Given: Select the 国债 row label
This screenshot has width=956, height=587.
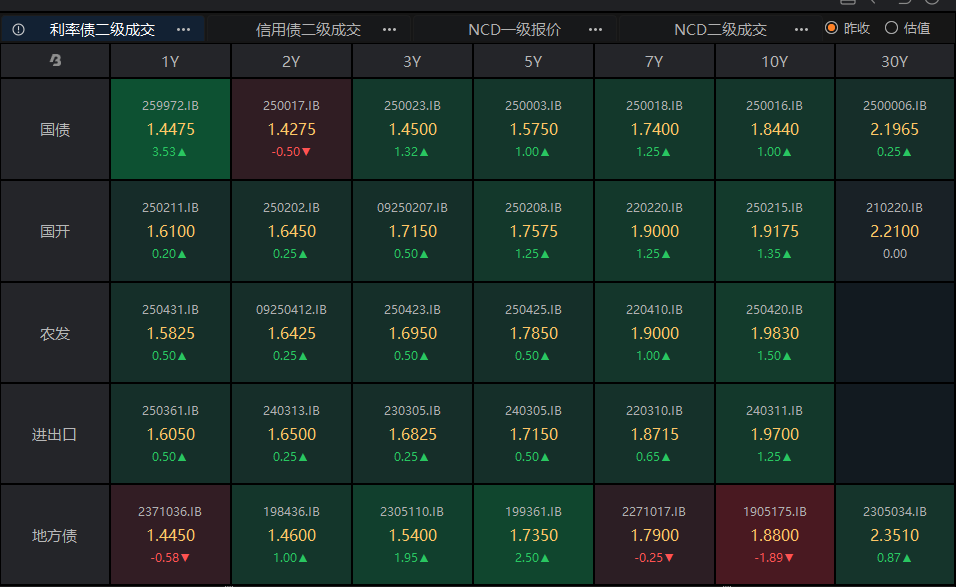Looking at the screenshot, I should pyautogui.click(x=55, y=130).
